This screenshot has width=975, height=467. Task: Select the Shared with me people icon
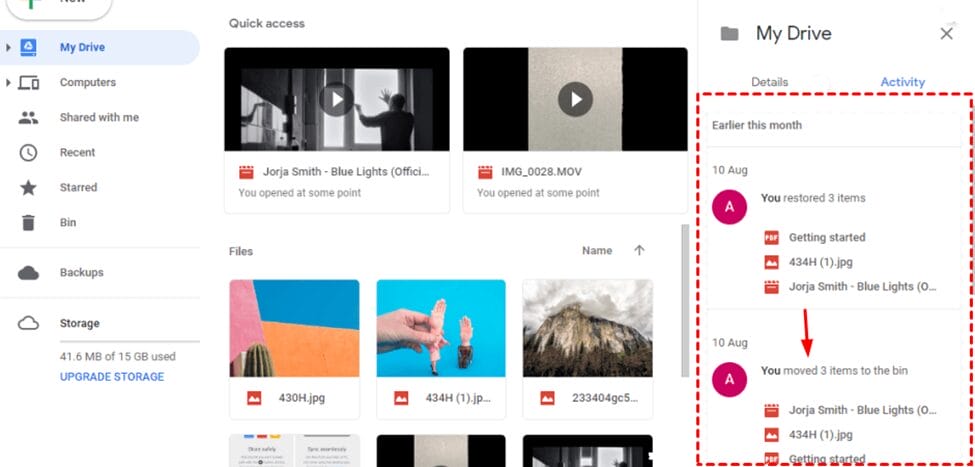[x=28, y=117]
